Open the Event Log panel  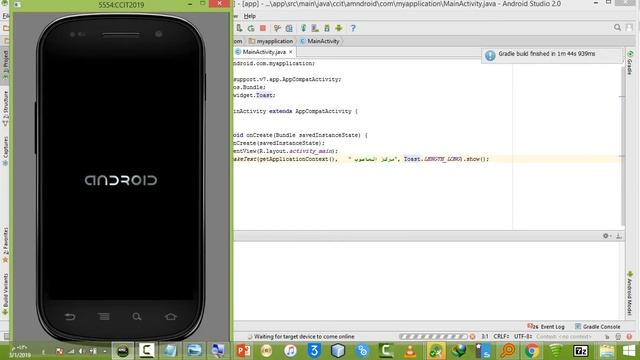click(546, 327)
